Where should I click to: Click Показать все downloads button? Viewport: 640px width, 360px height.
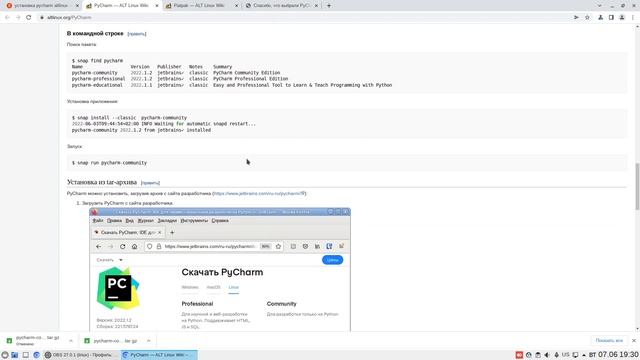pyautogui.click(x=609, y=340)
